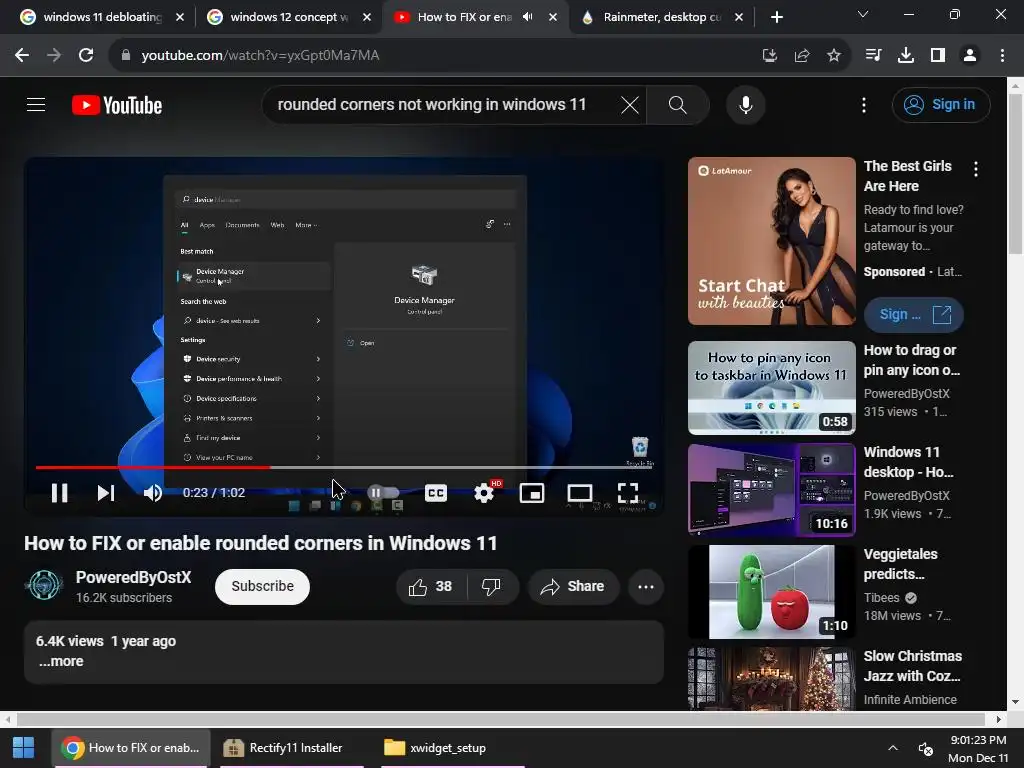Share this video

coord(572,586)
